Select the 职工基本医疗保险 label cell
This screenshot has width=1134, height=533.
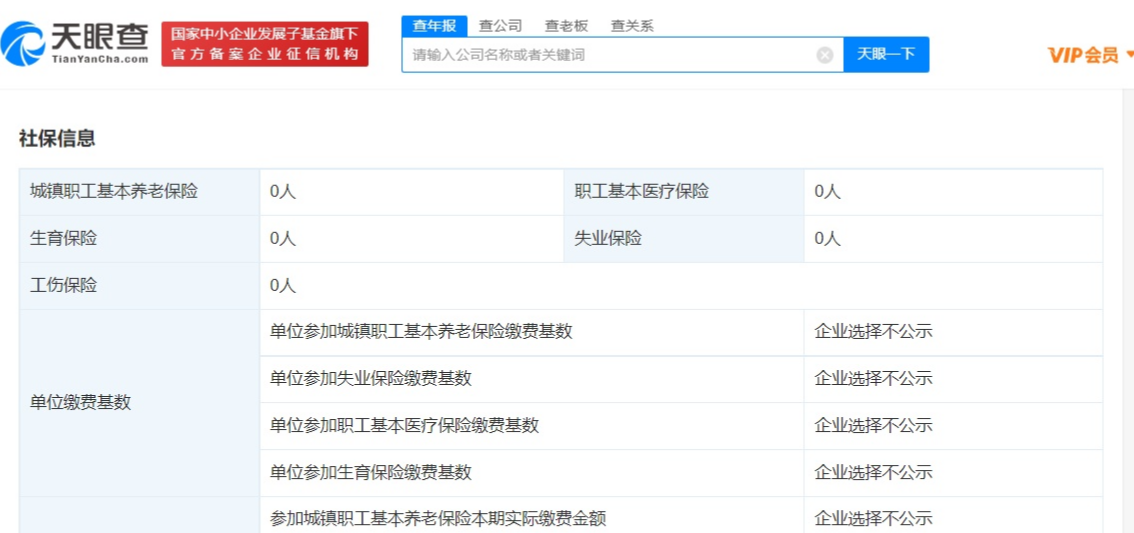[641, 191]
